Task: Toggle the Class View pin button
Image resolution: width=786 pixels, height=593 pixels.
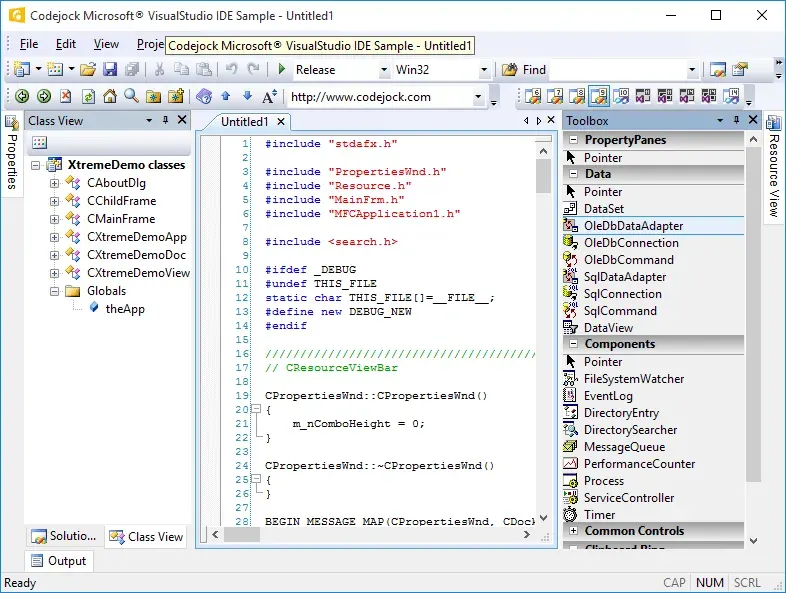Action: pos(165,120)
